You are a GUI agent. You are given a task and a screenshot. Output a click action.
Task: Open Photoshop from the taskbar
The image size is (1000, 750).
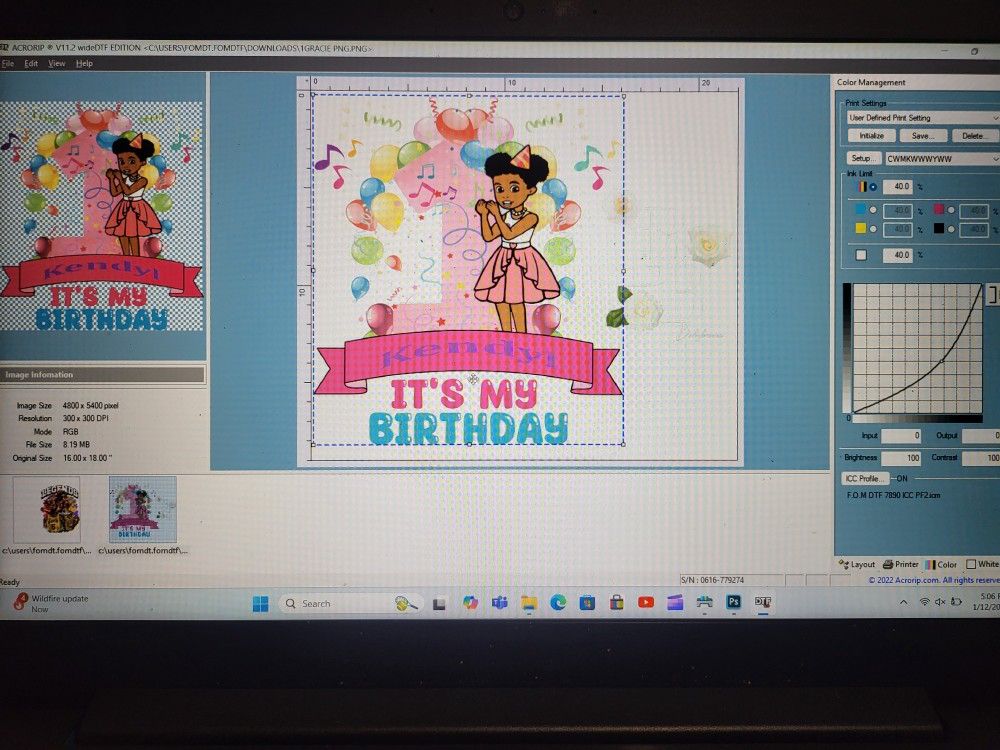point(733,602)
